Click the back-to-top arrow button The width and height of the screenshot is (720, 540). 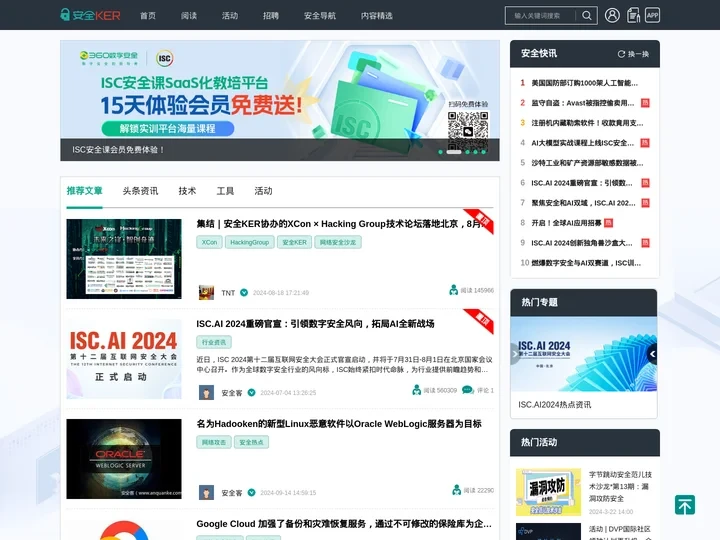(x=685, y=505)
